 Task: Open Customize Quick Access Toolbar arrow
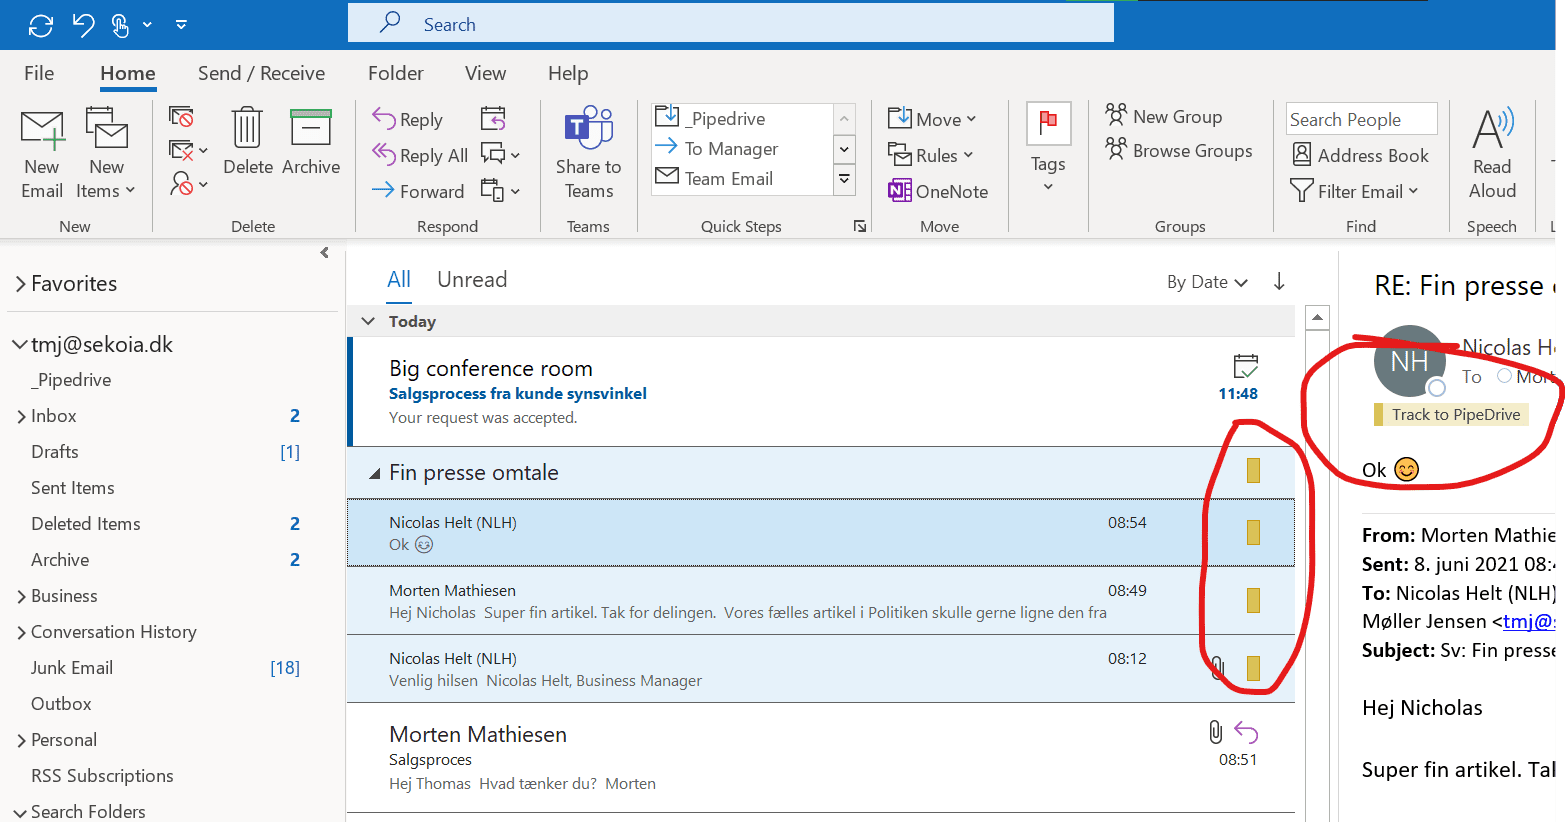tap(181, 25)
